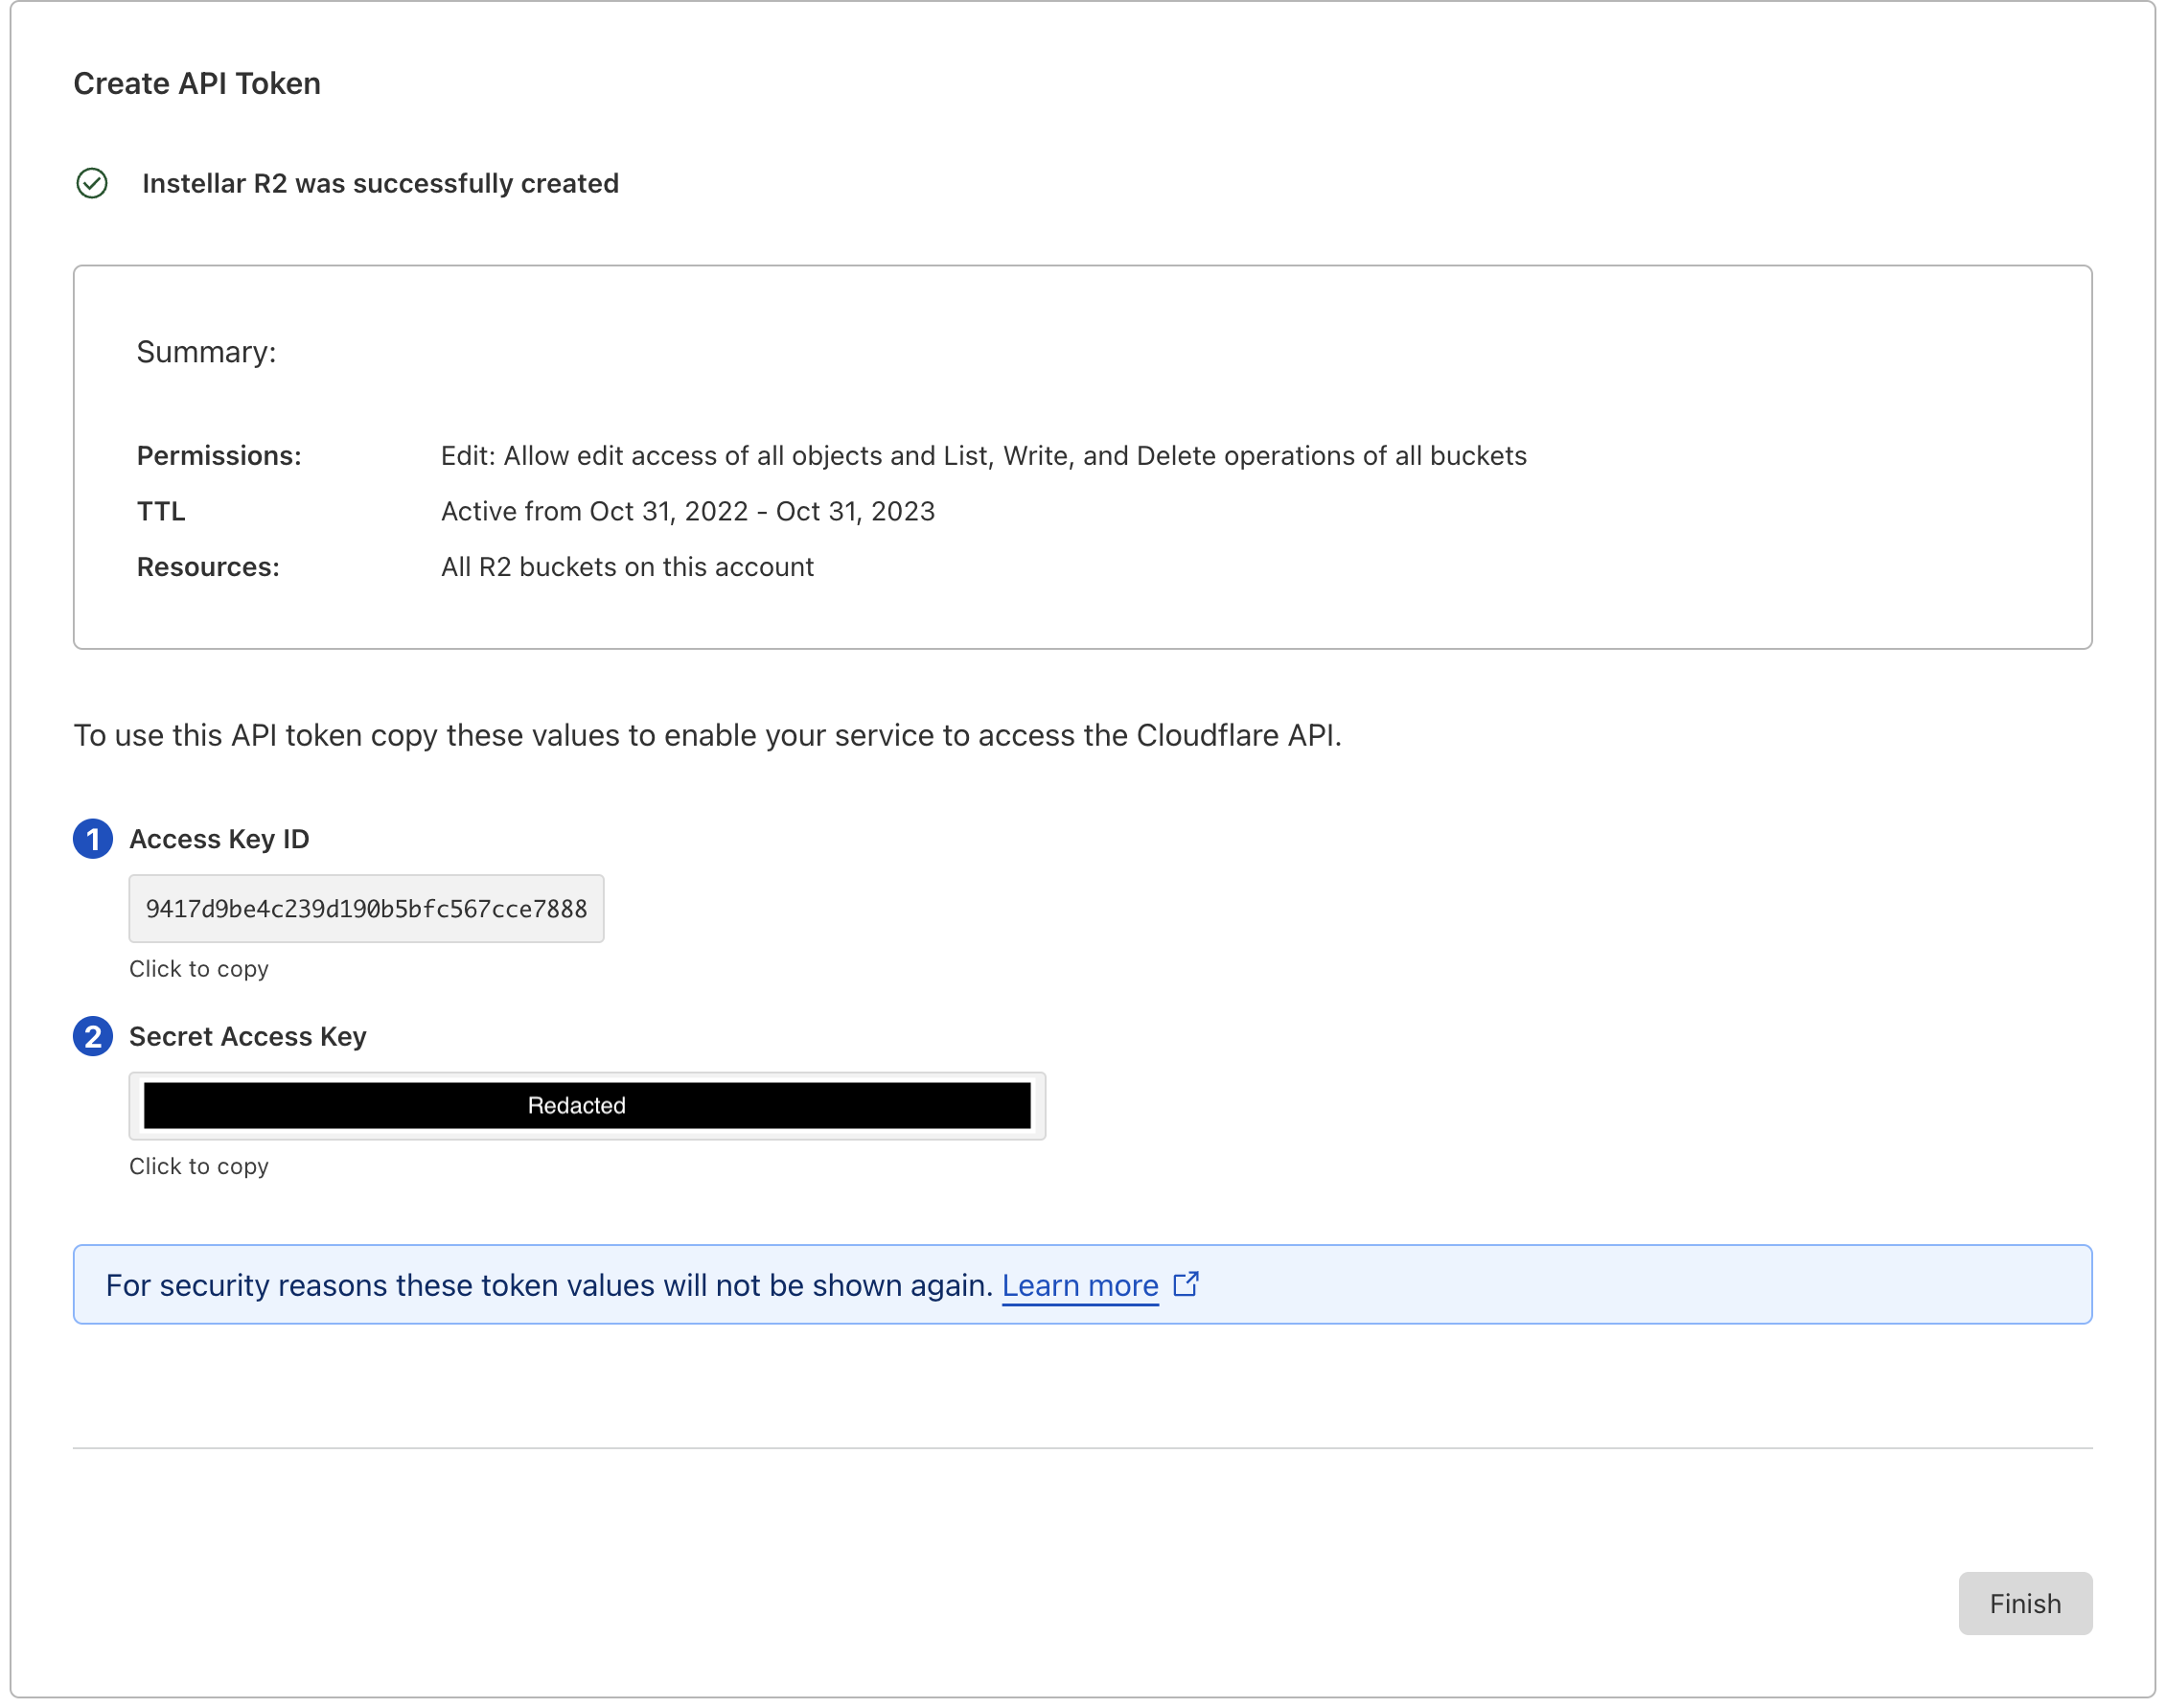
Task: Click the Access Key ID label
Action: [219, 839]
